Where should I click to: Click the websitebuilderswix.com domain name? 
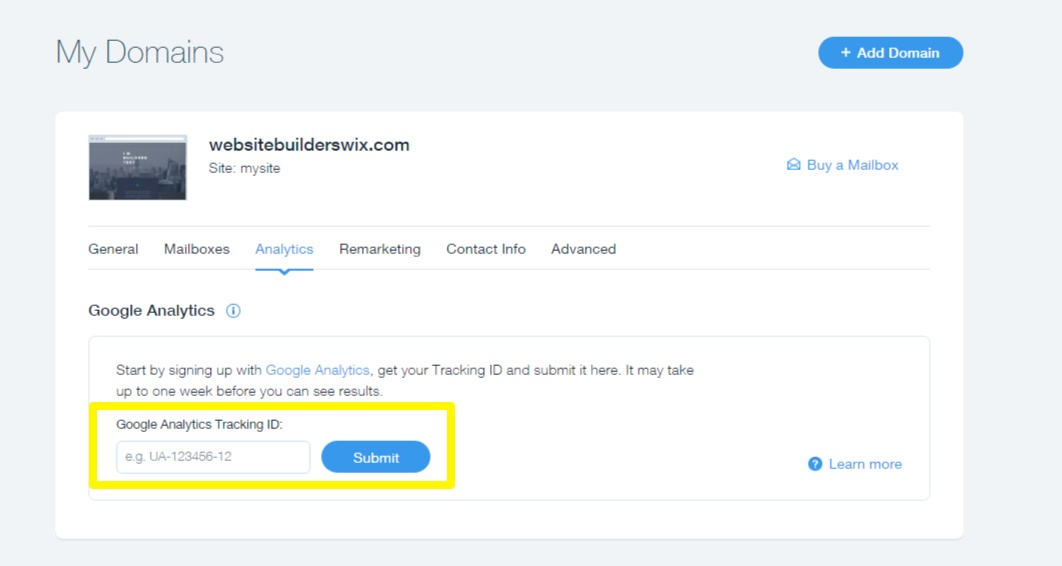[309, 145]
